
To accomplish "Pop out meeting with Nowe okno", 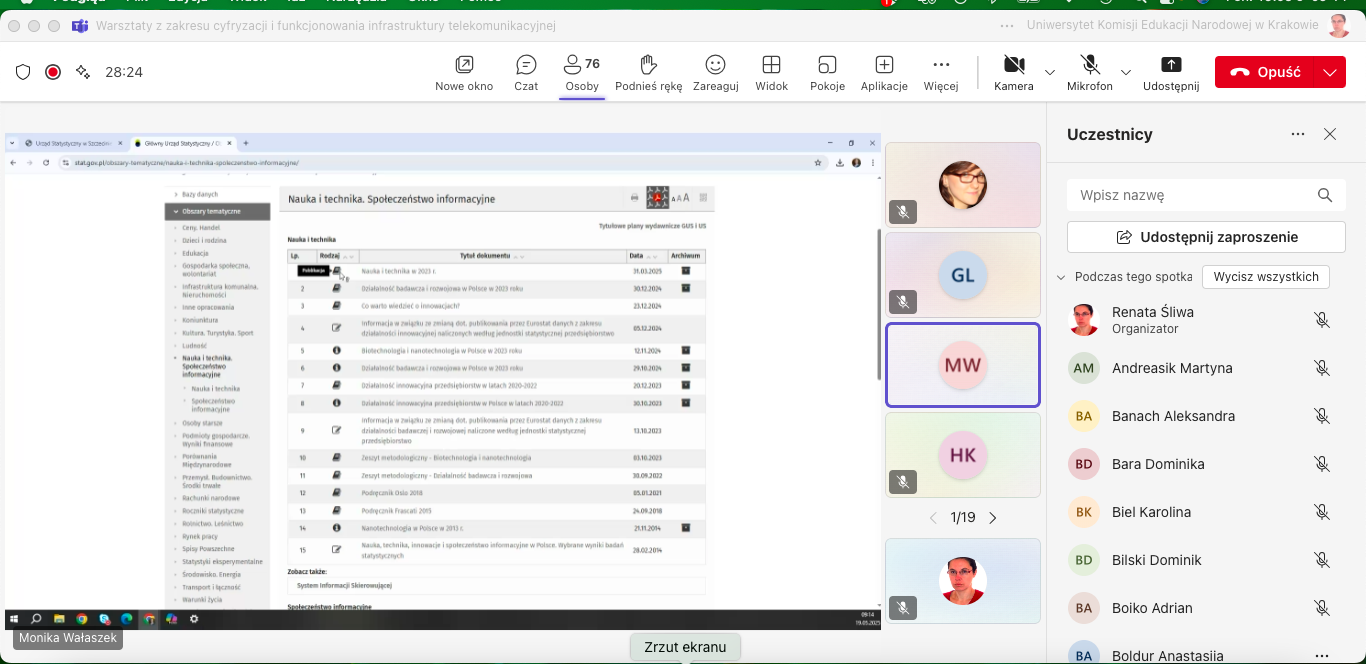I will point(464,72).
